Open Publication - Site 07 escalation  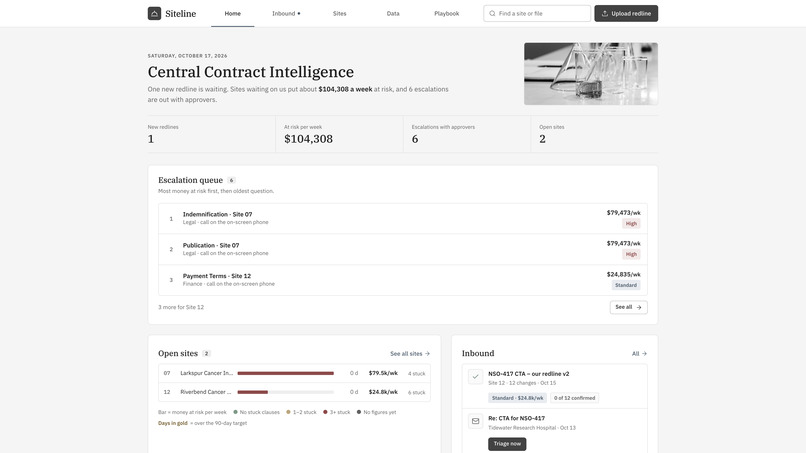[402, 249]
